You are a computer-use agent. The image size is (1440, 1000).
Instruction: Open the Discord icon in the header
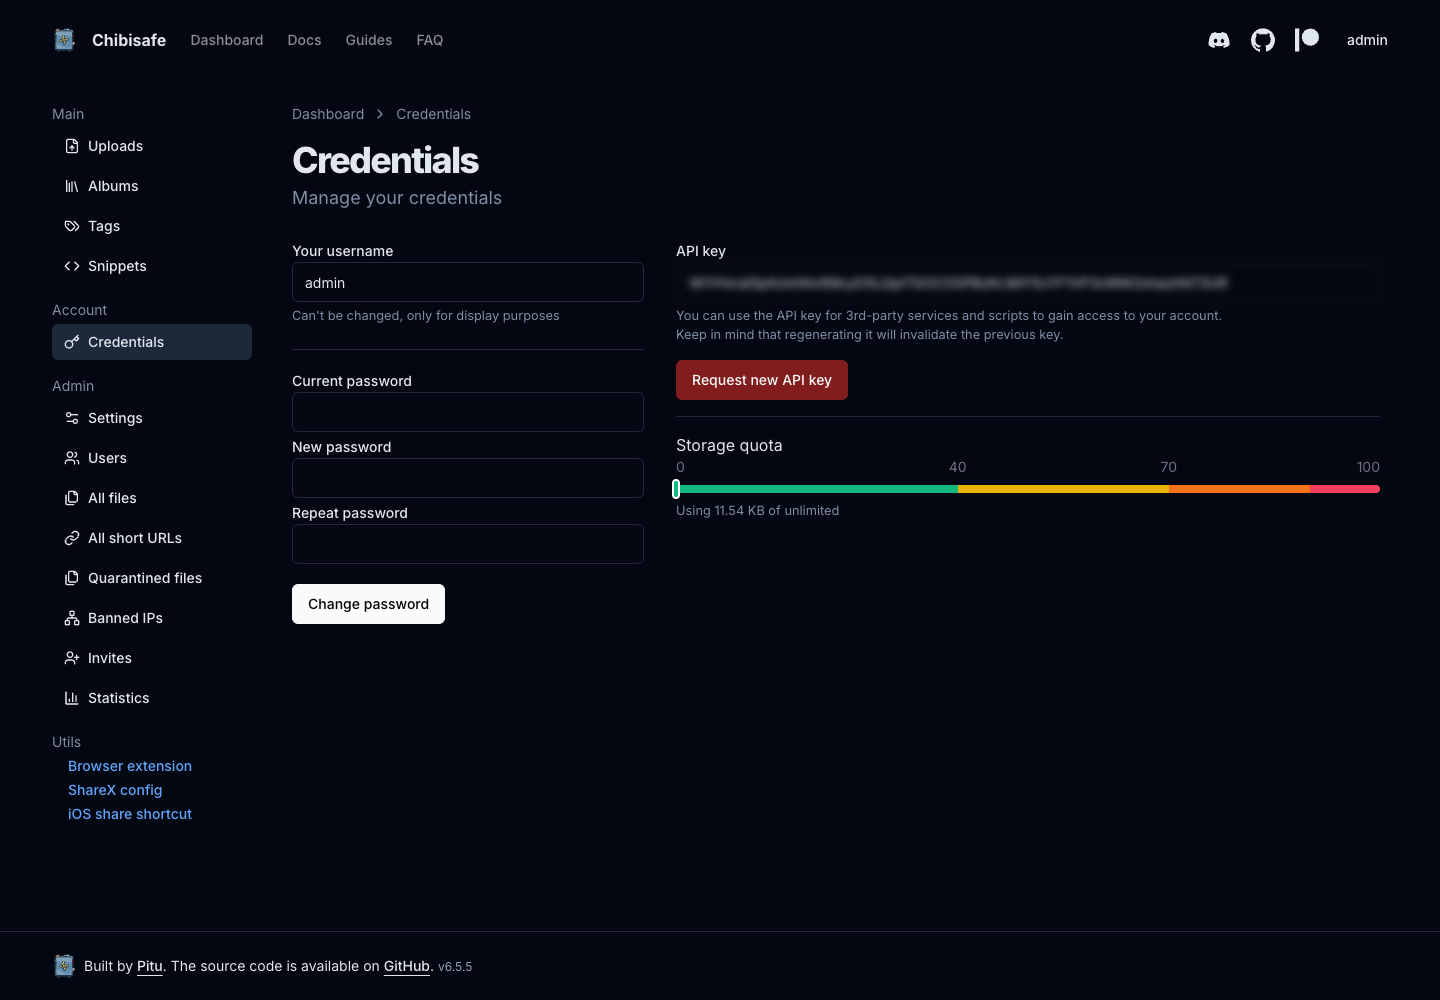1219,40
